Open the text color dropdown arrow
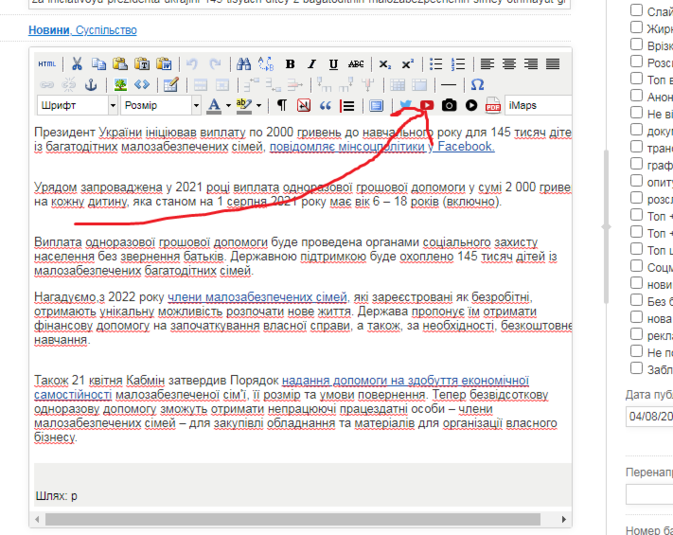Image resolution: width=673 pixels, height=535 pixels. pyautogui.click(x=229, y=105)
